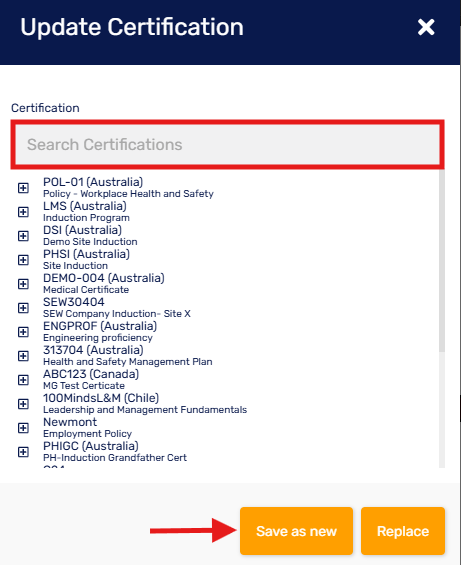Open the SEW30404 plus icon

tap(23, 308)
